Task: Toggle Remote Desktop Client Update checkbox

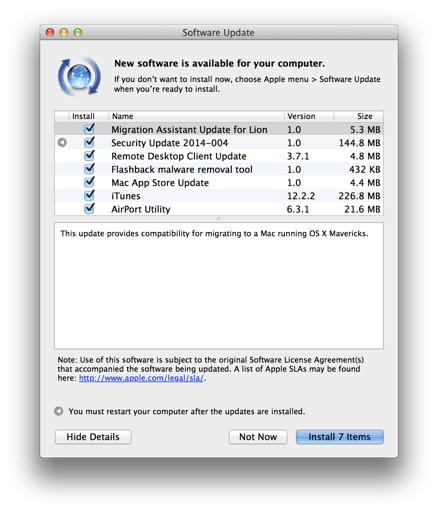Action: (x=89, y=155)
